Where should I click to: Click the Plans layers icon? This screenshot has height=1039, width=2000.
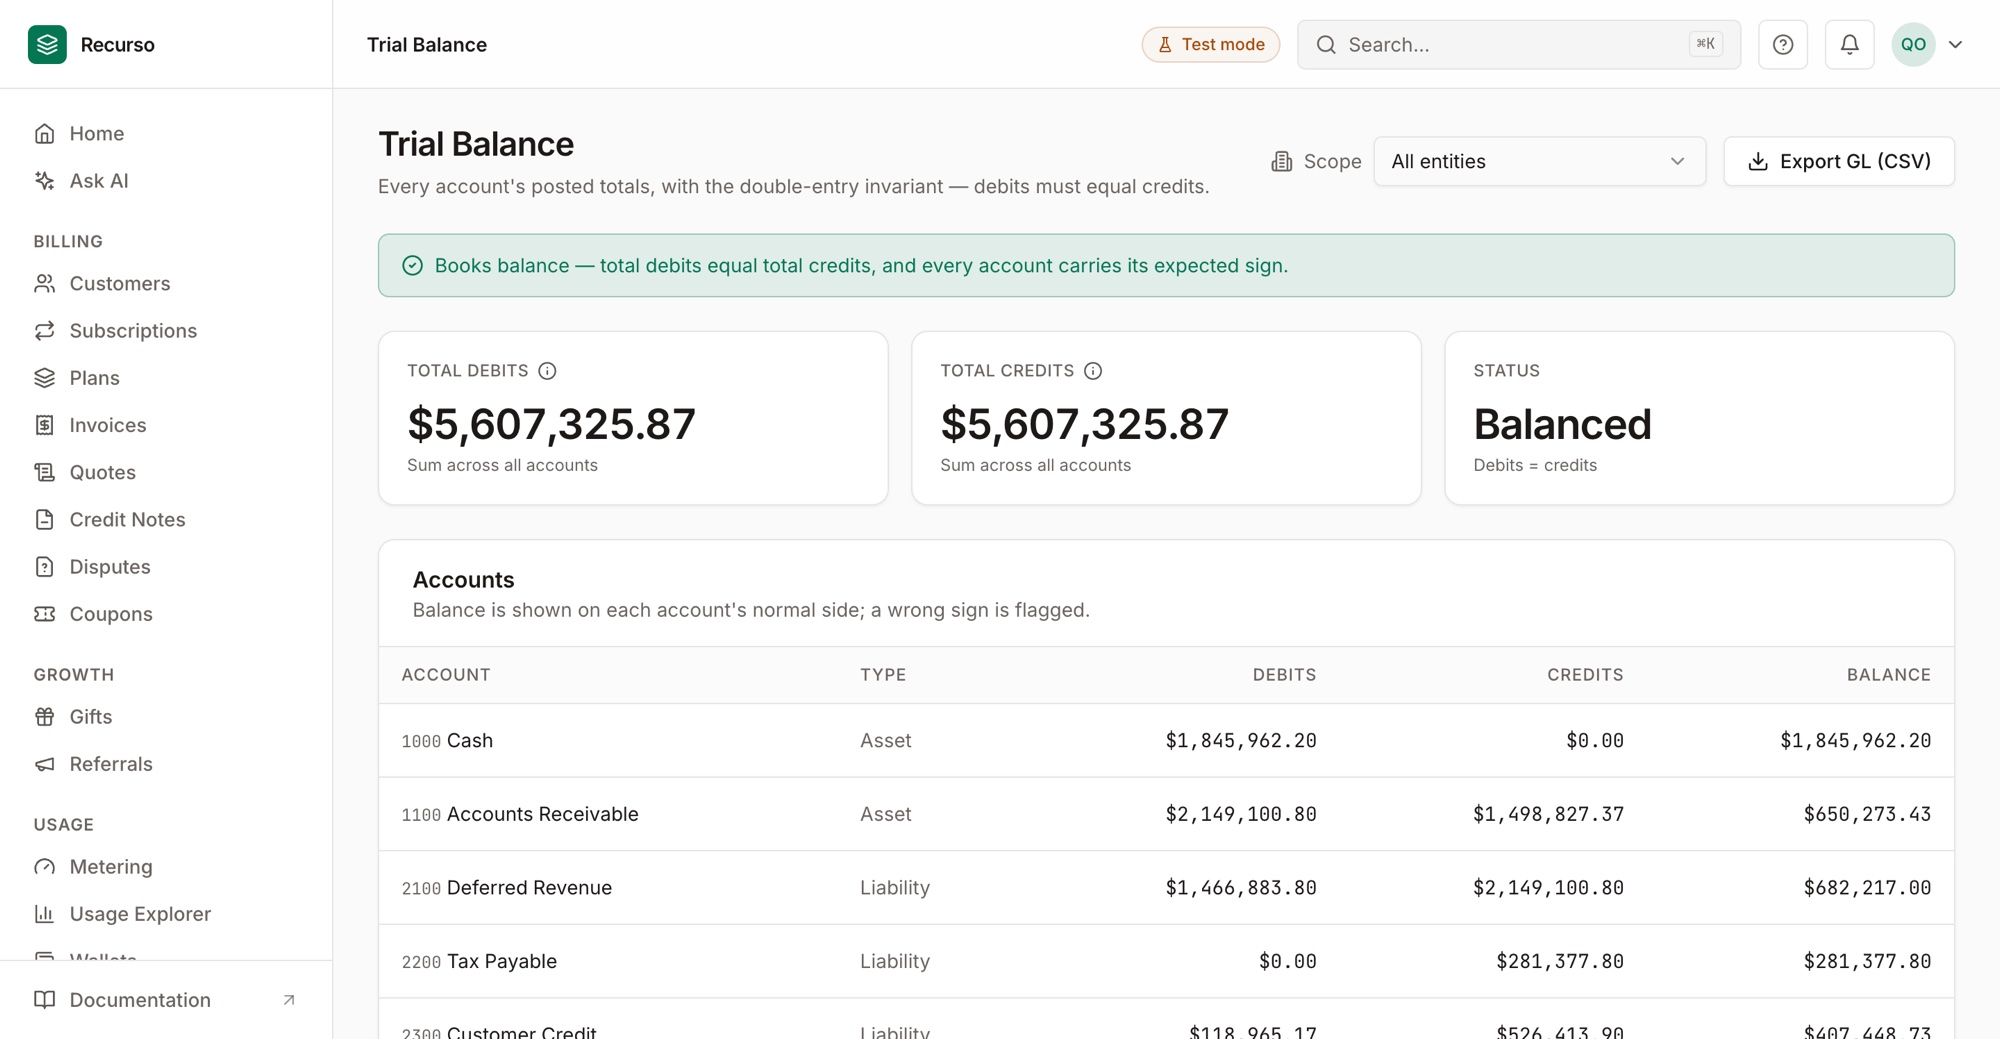click(44, 378)
